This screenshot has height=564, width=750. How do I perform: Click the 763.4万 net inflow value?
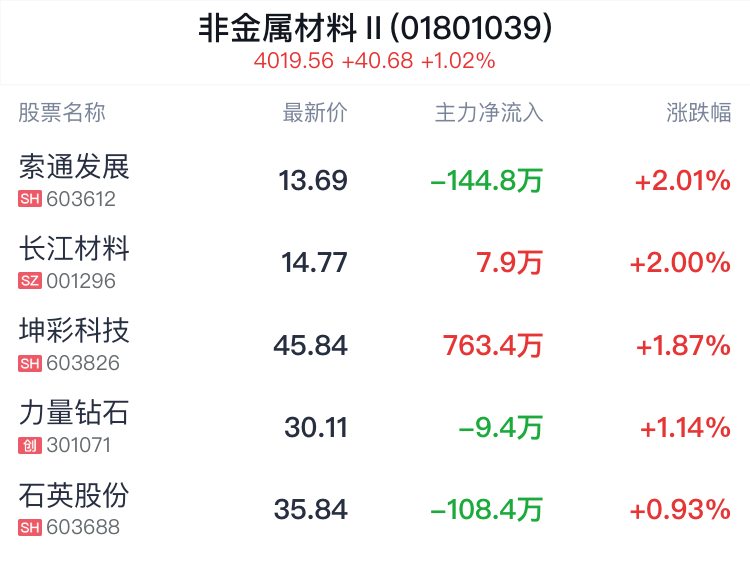492,346
